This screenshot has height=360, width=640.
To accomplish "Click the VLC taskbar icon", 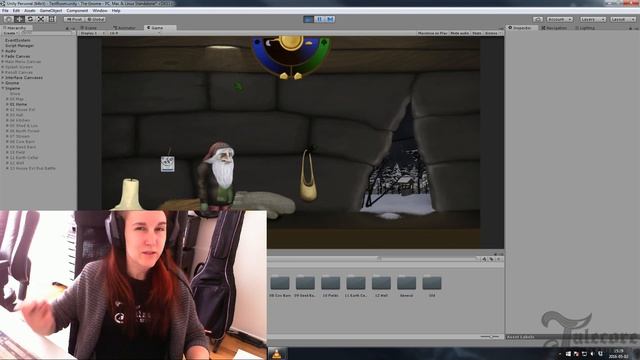I will 277,354.
